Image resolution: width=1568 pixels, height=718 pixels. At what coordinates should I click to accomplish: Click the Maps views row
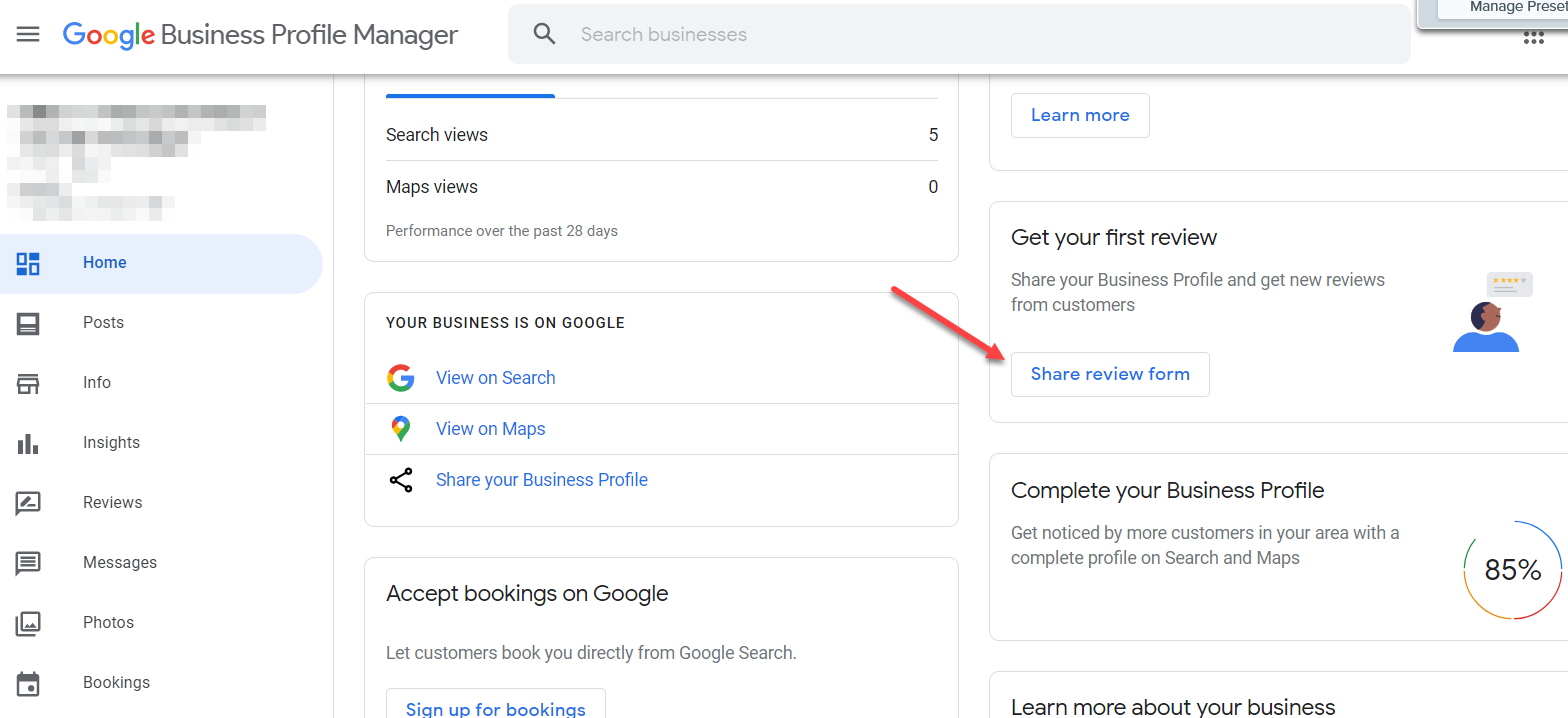click(x=662, y=187)
